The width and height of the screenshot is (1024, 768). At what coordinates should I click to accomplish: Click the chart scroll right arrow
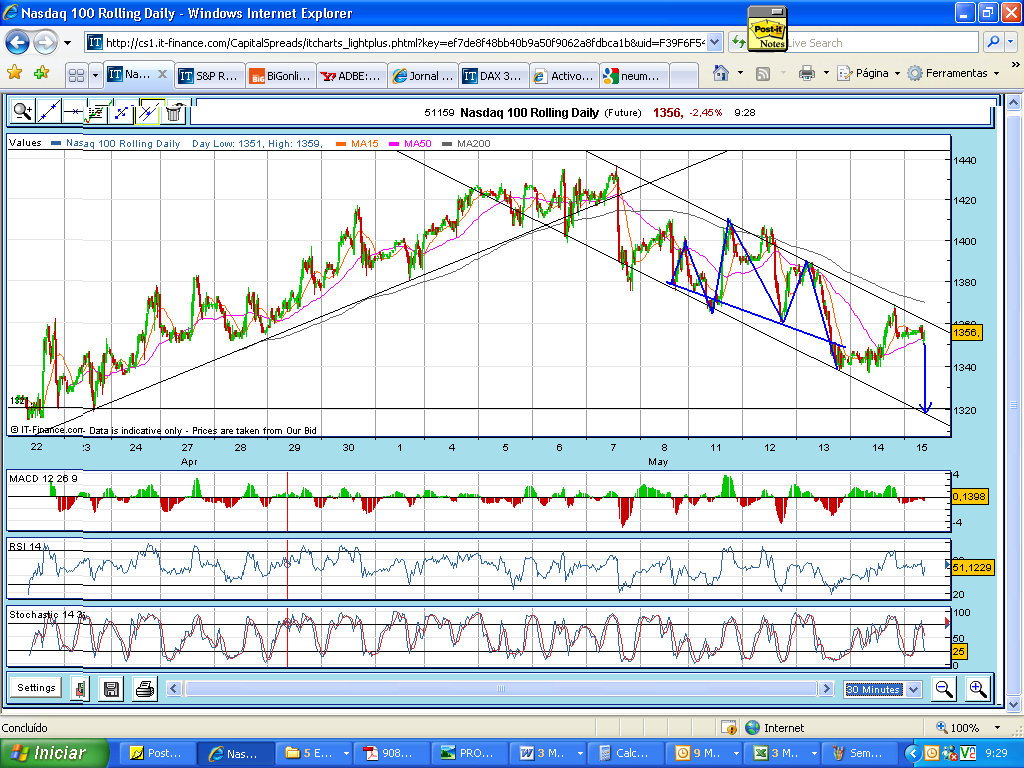click(x=827, y=688)
